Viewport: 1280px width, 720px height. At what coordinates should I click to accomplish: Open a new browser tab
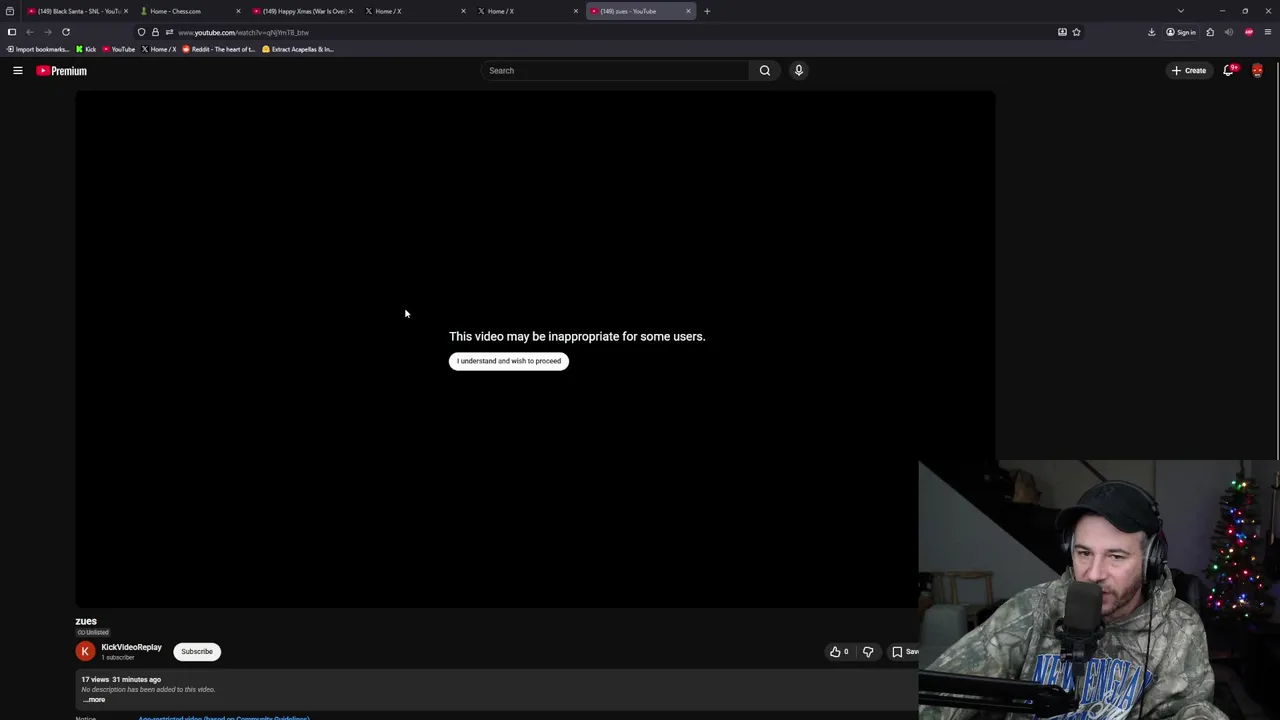pos(707,11)
